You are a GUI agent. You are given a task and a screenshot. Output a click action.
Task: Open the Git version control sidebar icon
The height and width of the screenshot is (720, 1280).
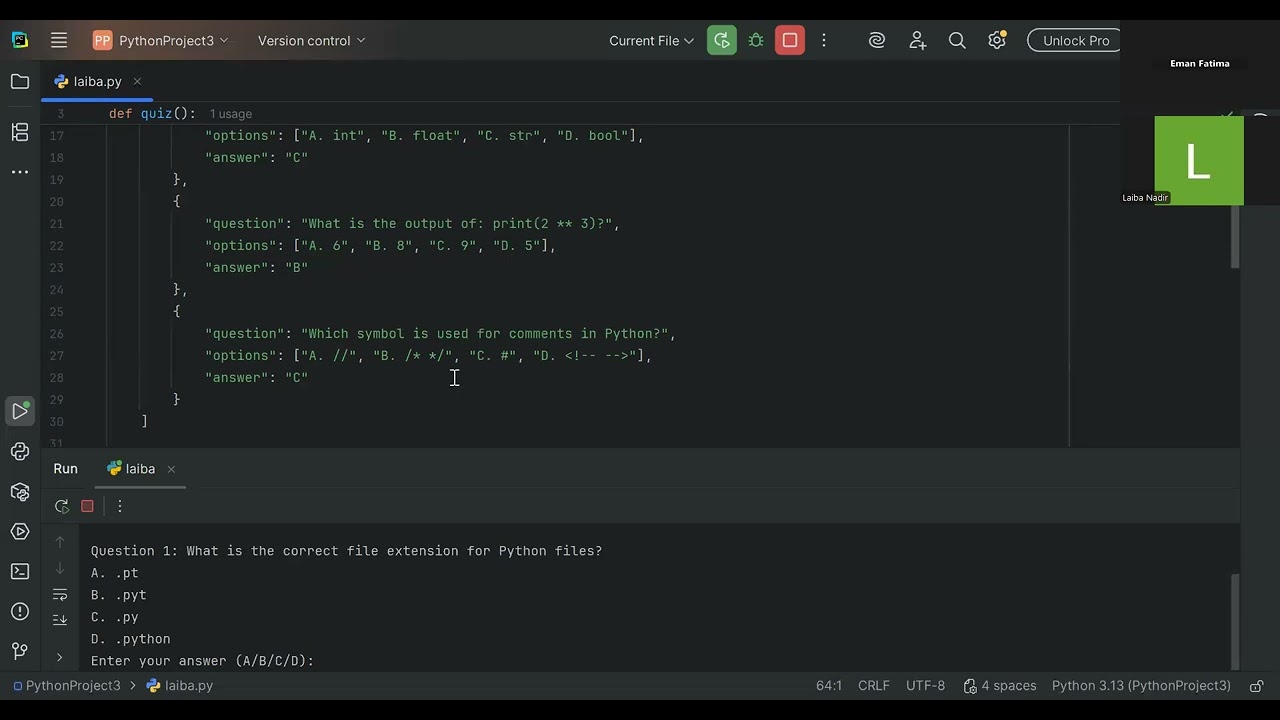pos(20,652)
